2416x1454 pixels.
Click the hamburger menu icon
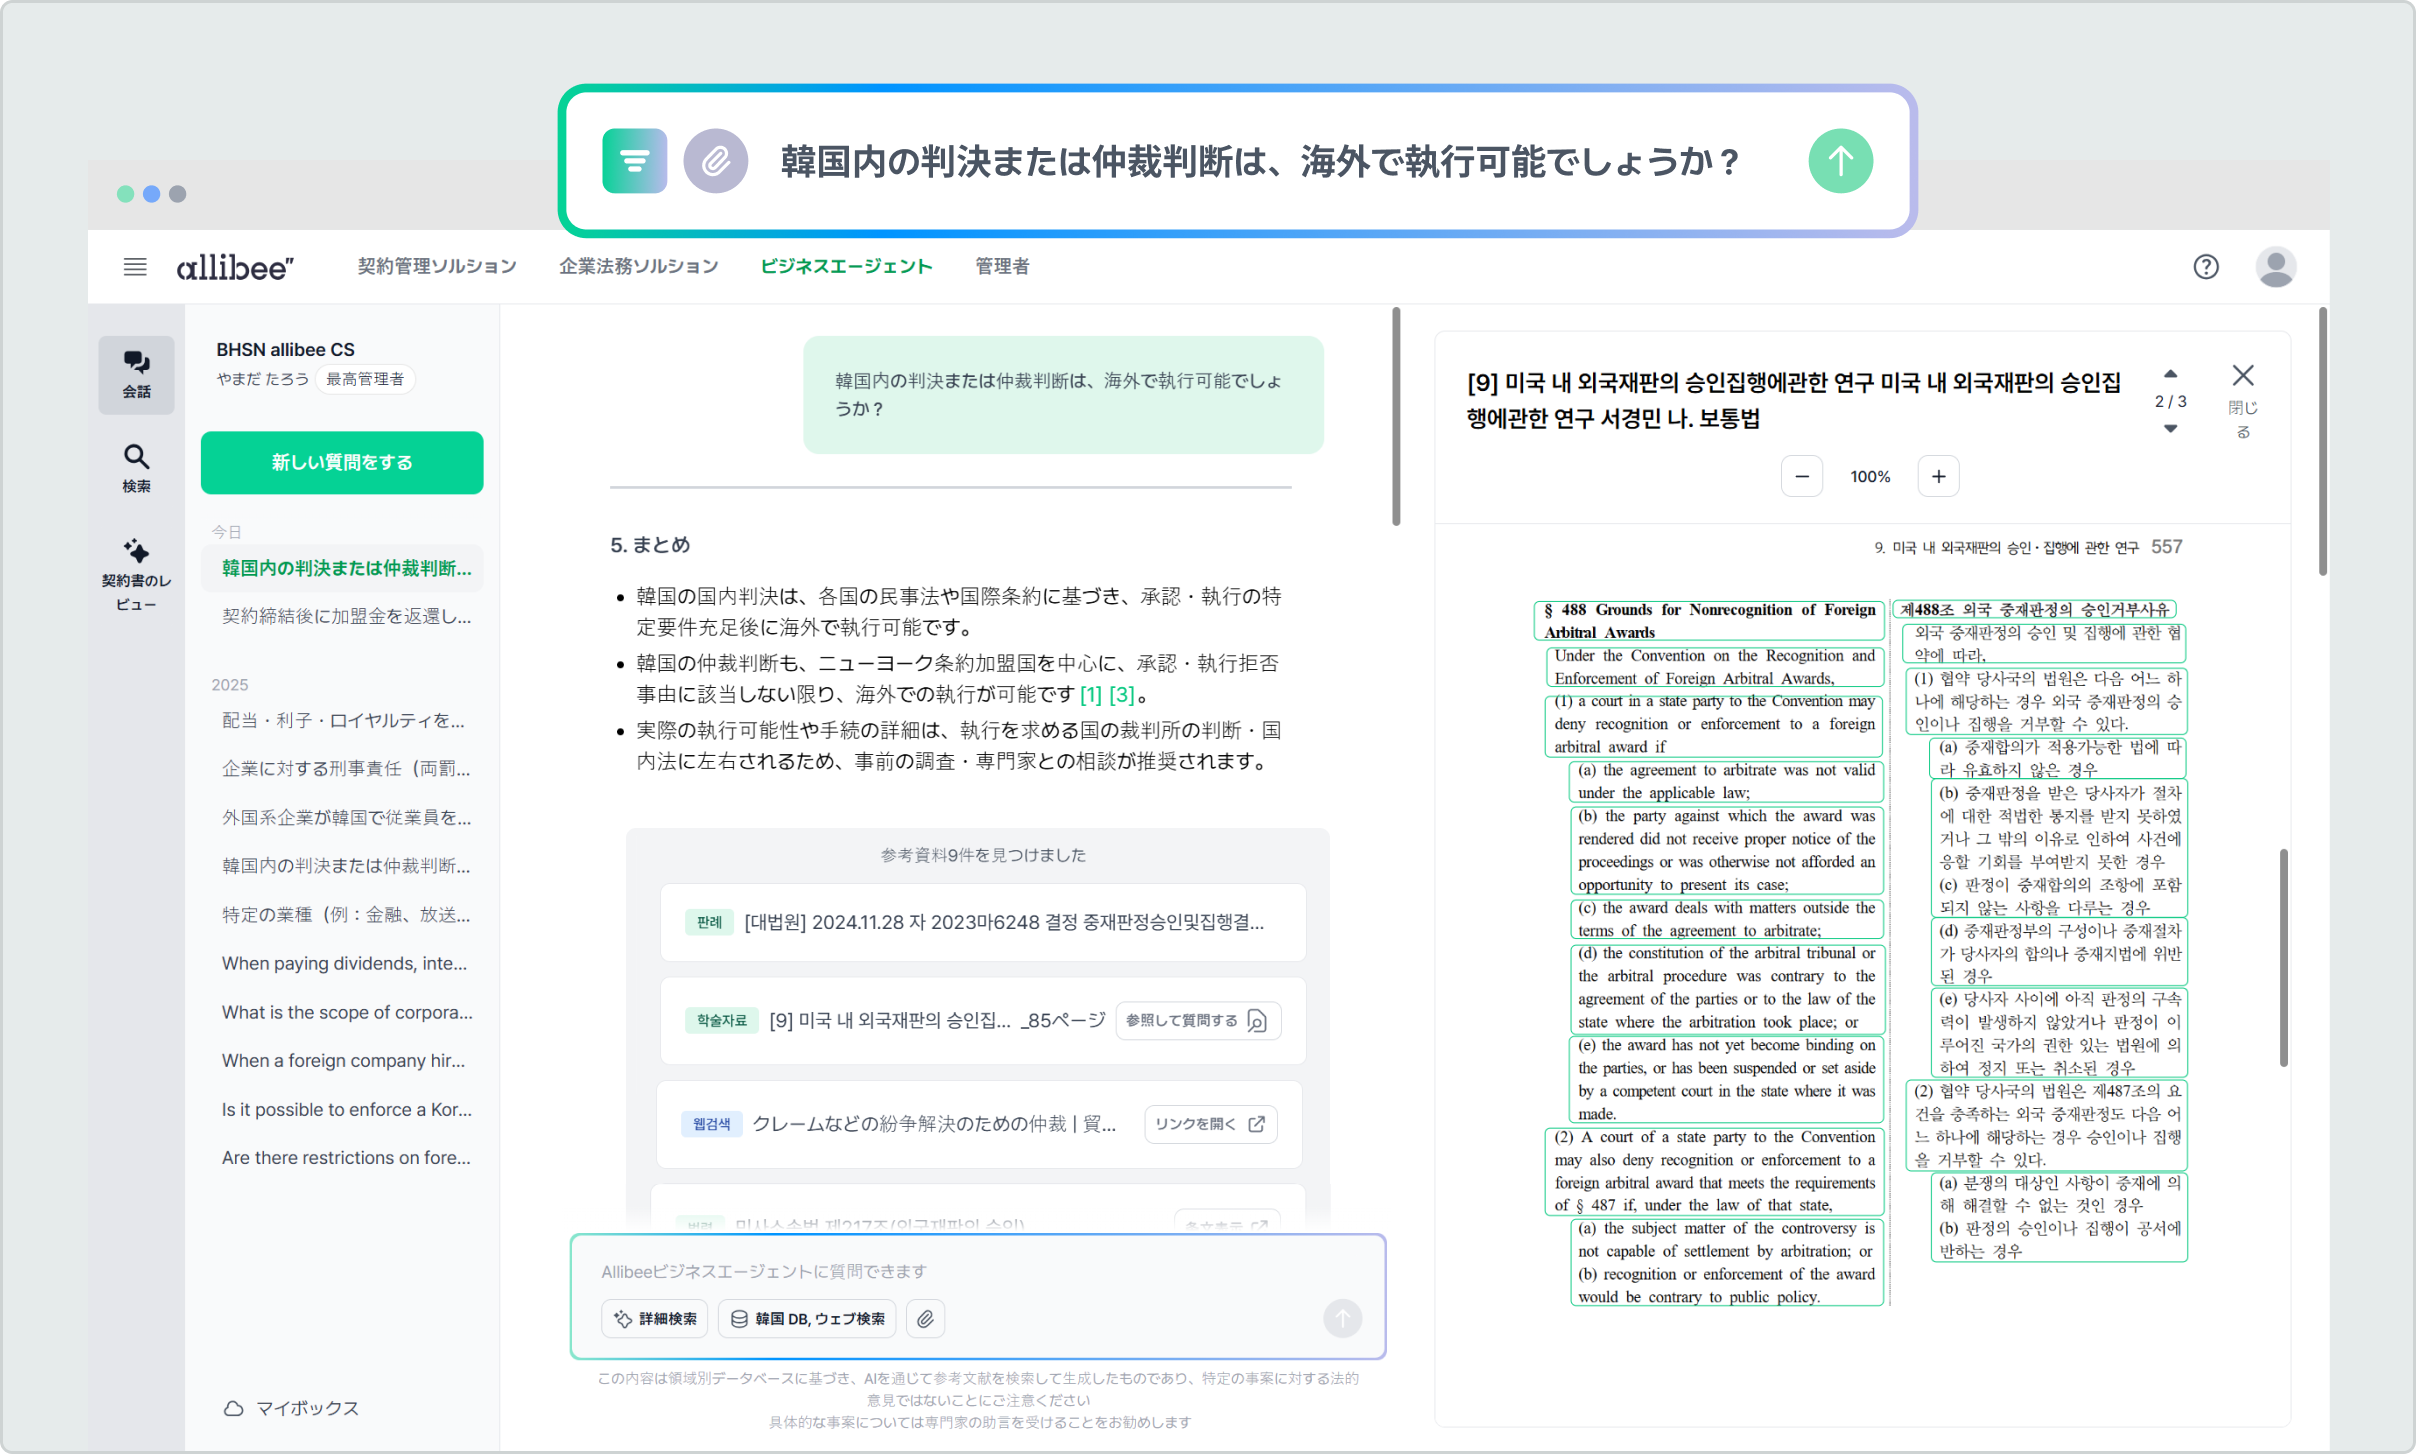135,267
